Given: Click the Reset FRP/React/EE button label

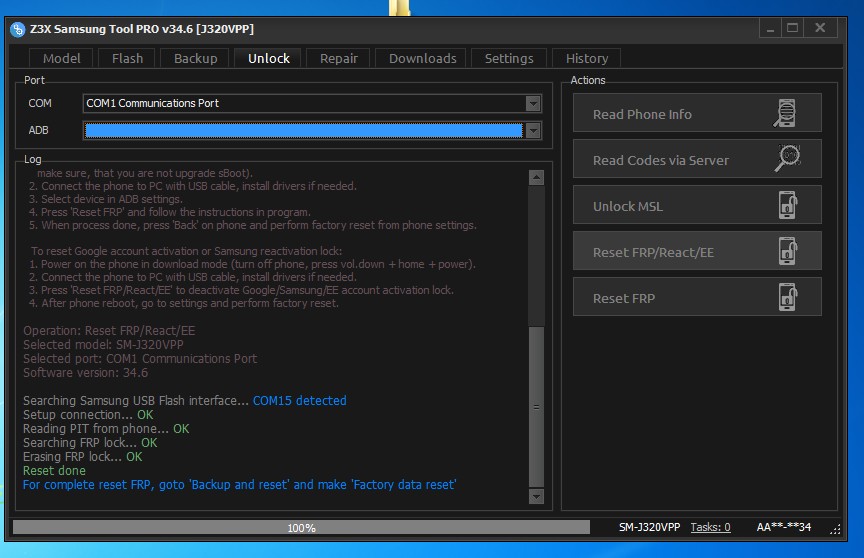Looking at the screenshot, I should (653, 252).
